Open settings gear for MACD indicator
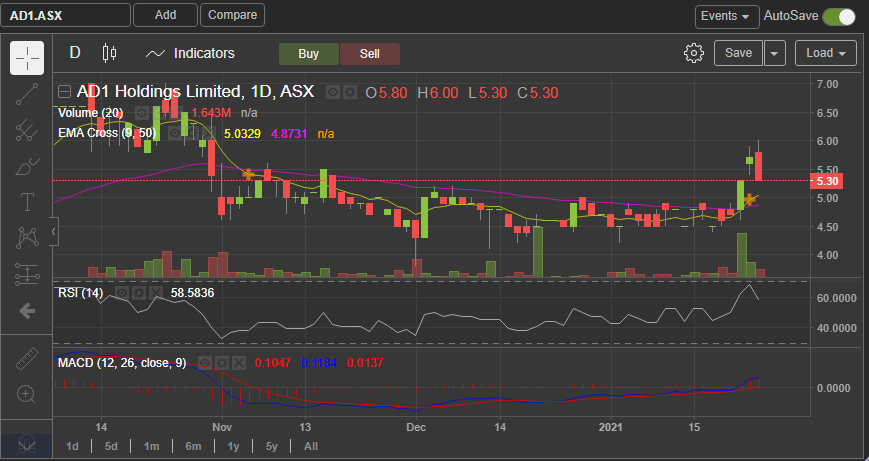 [222, 363]
